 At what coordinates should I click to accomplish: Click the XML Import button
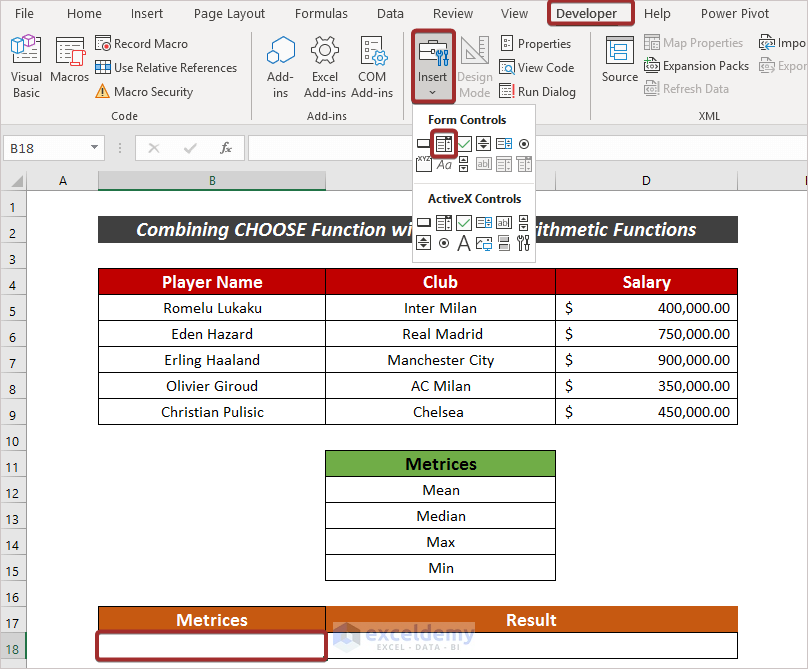[x=782, y=43]
